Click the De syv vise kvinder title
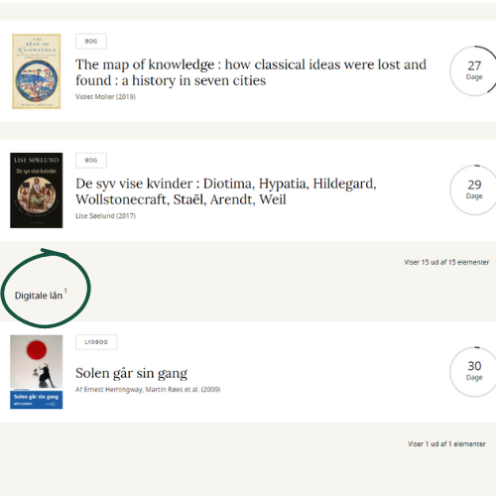496x496 pixels. coord(226,191)
